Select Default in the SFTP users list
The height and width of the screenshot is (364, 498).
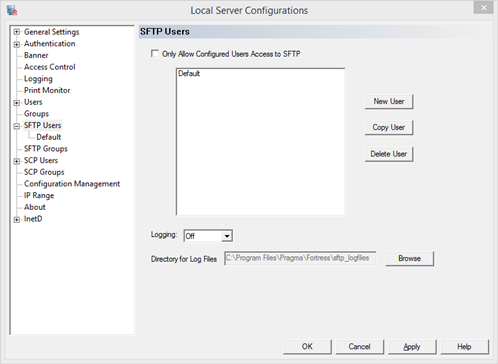point(189,73)
